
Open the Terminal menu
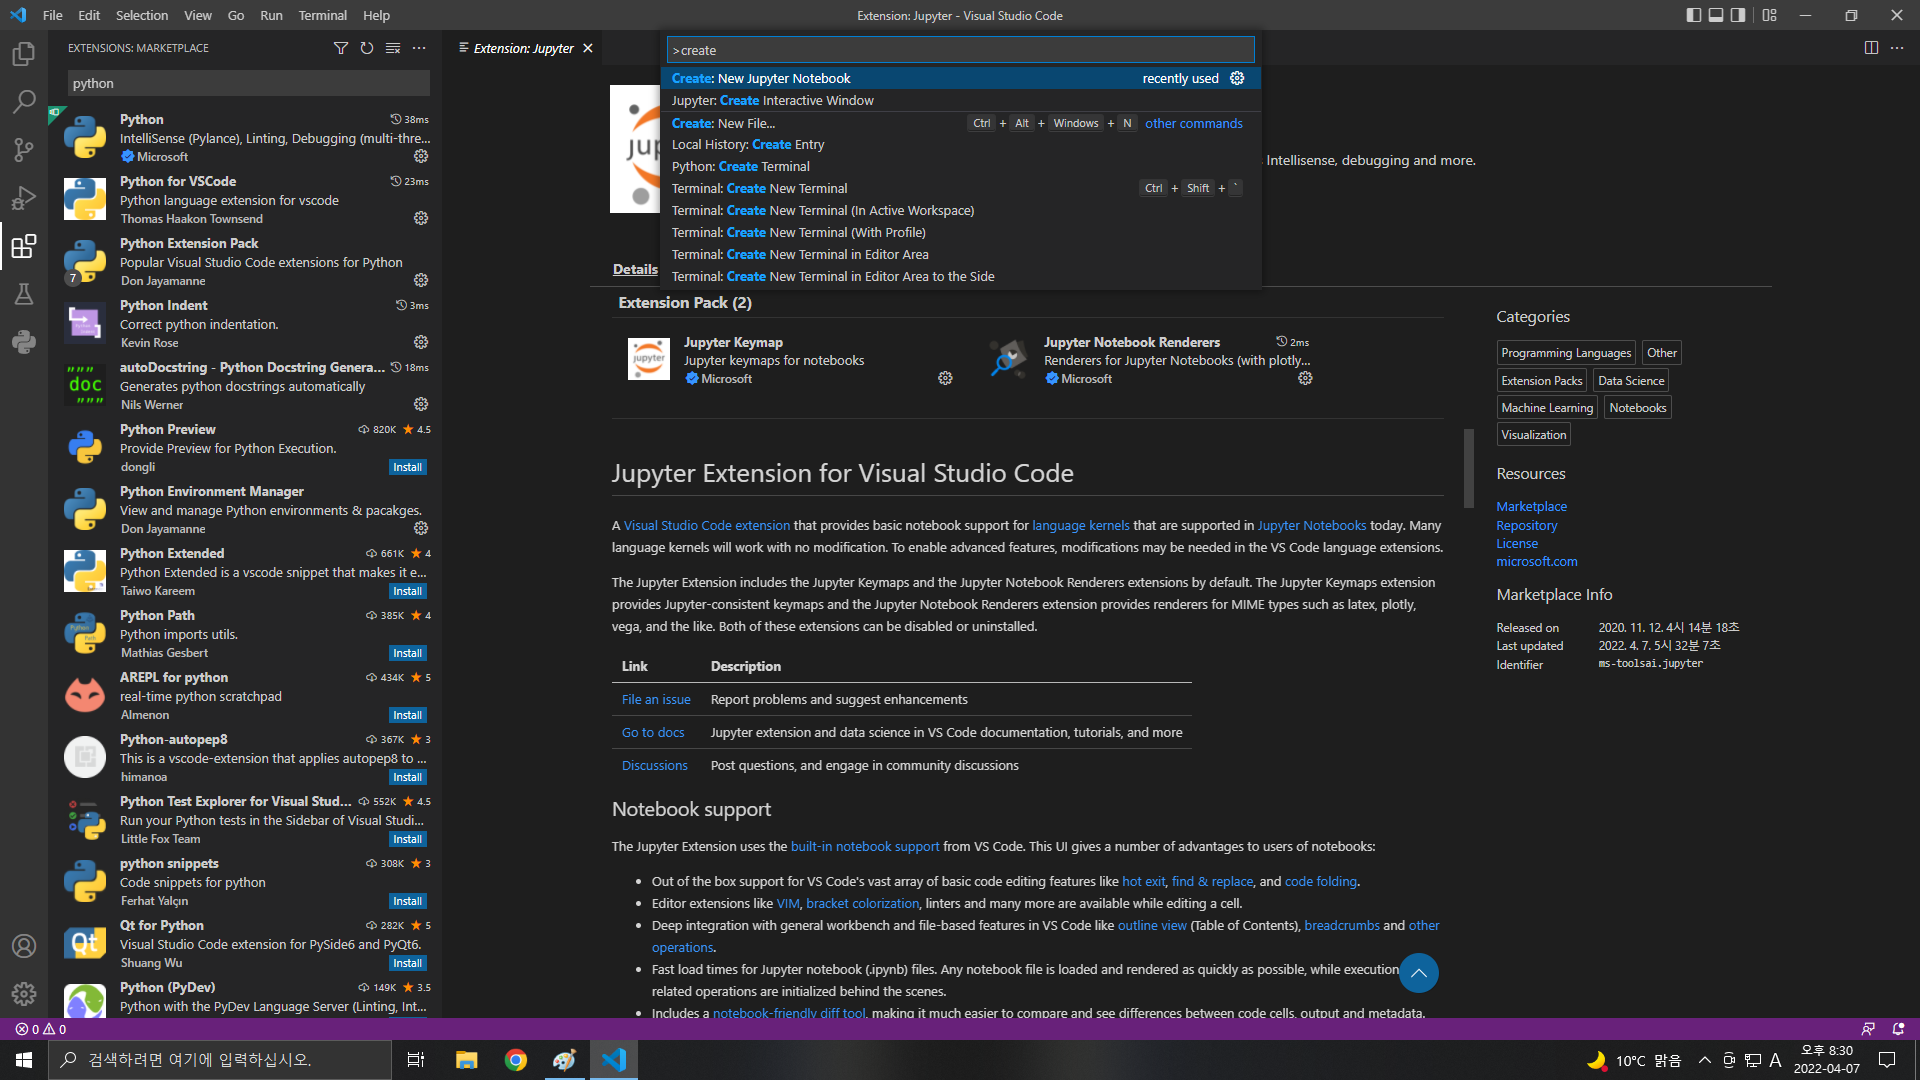point(322,15)
